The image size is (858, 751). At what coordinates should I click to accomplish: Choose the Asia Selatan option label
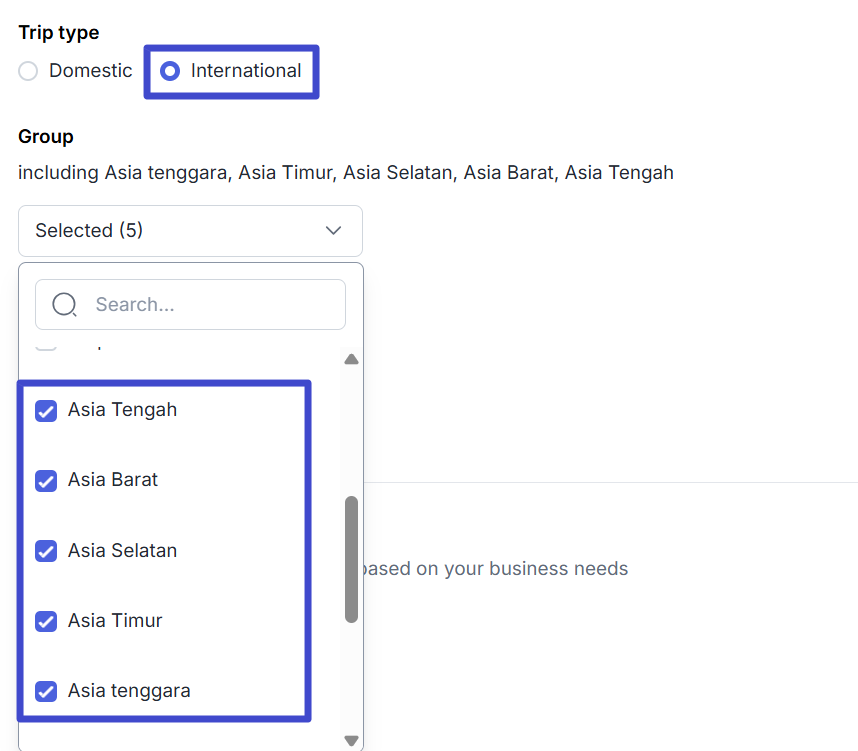(122, 551)
